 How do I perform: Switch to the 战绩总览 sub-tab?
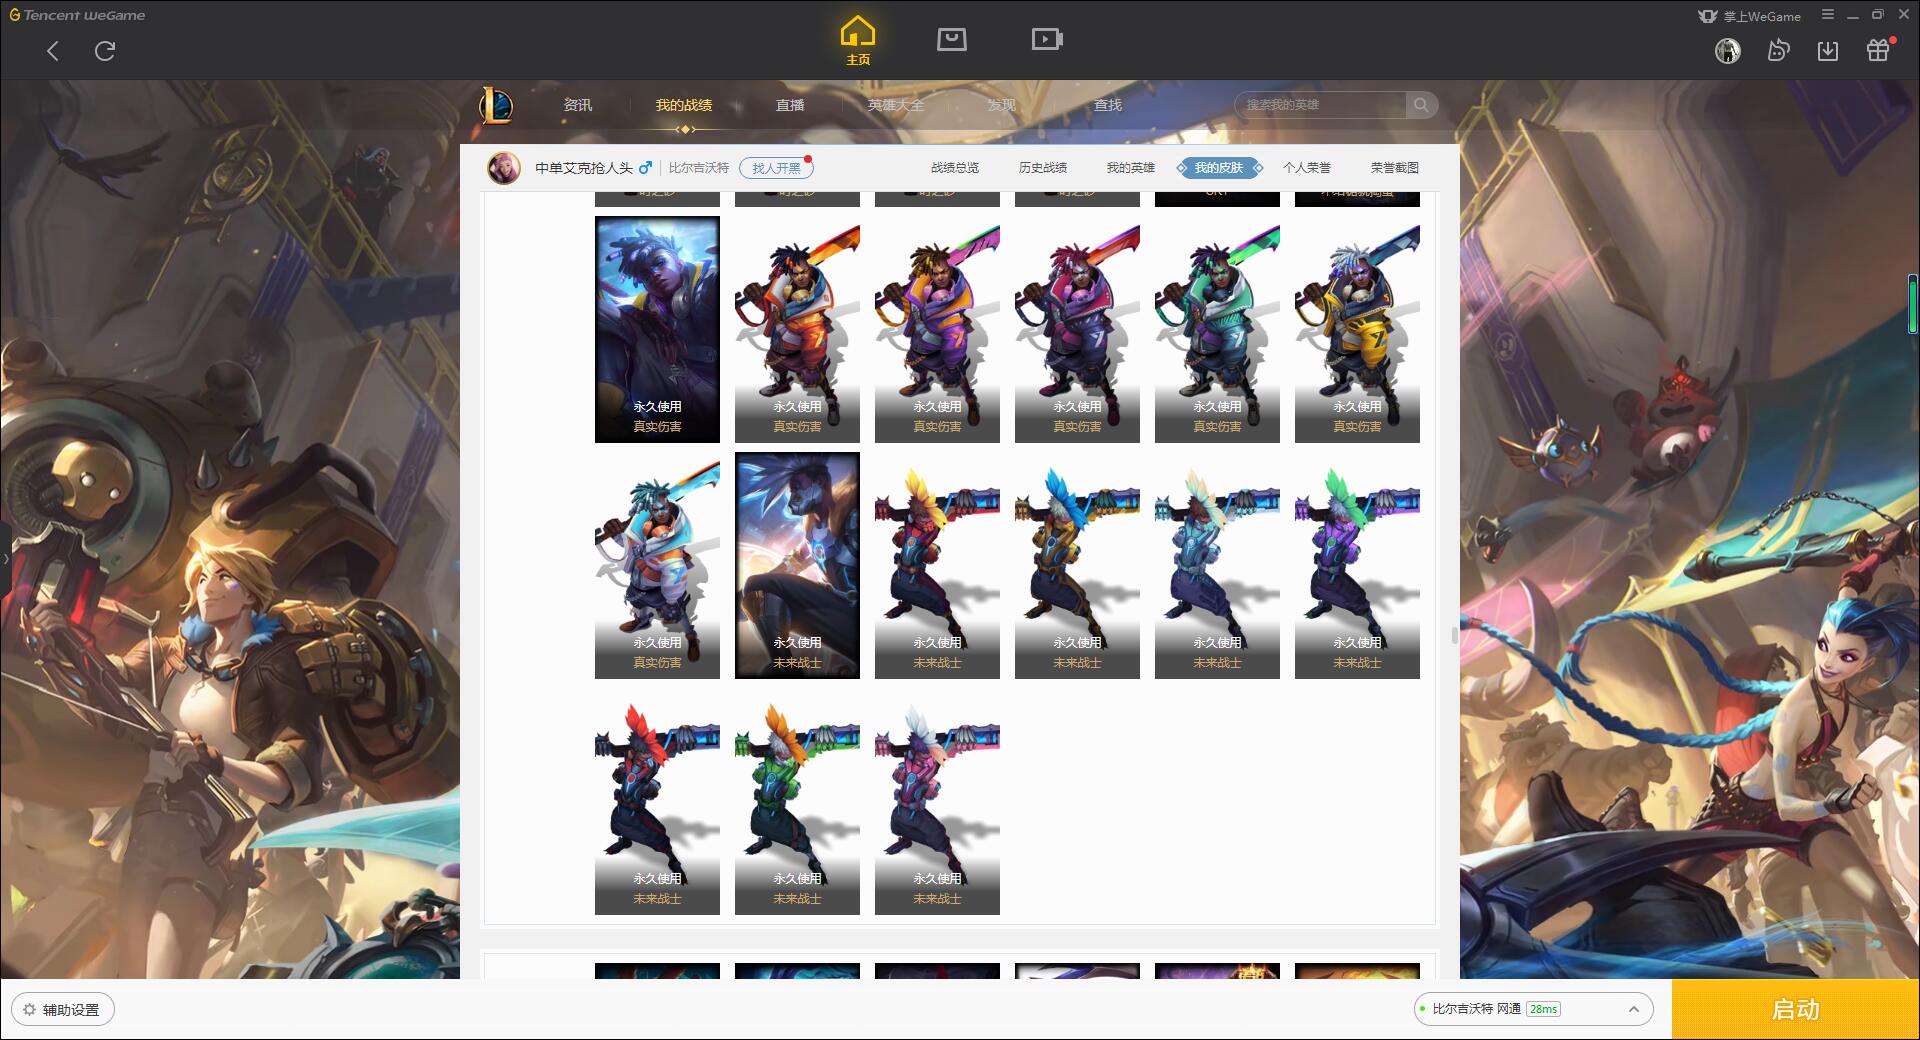[x=955, y=168]
